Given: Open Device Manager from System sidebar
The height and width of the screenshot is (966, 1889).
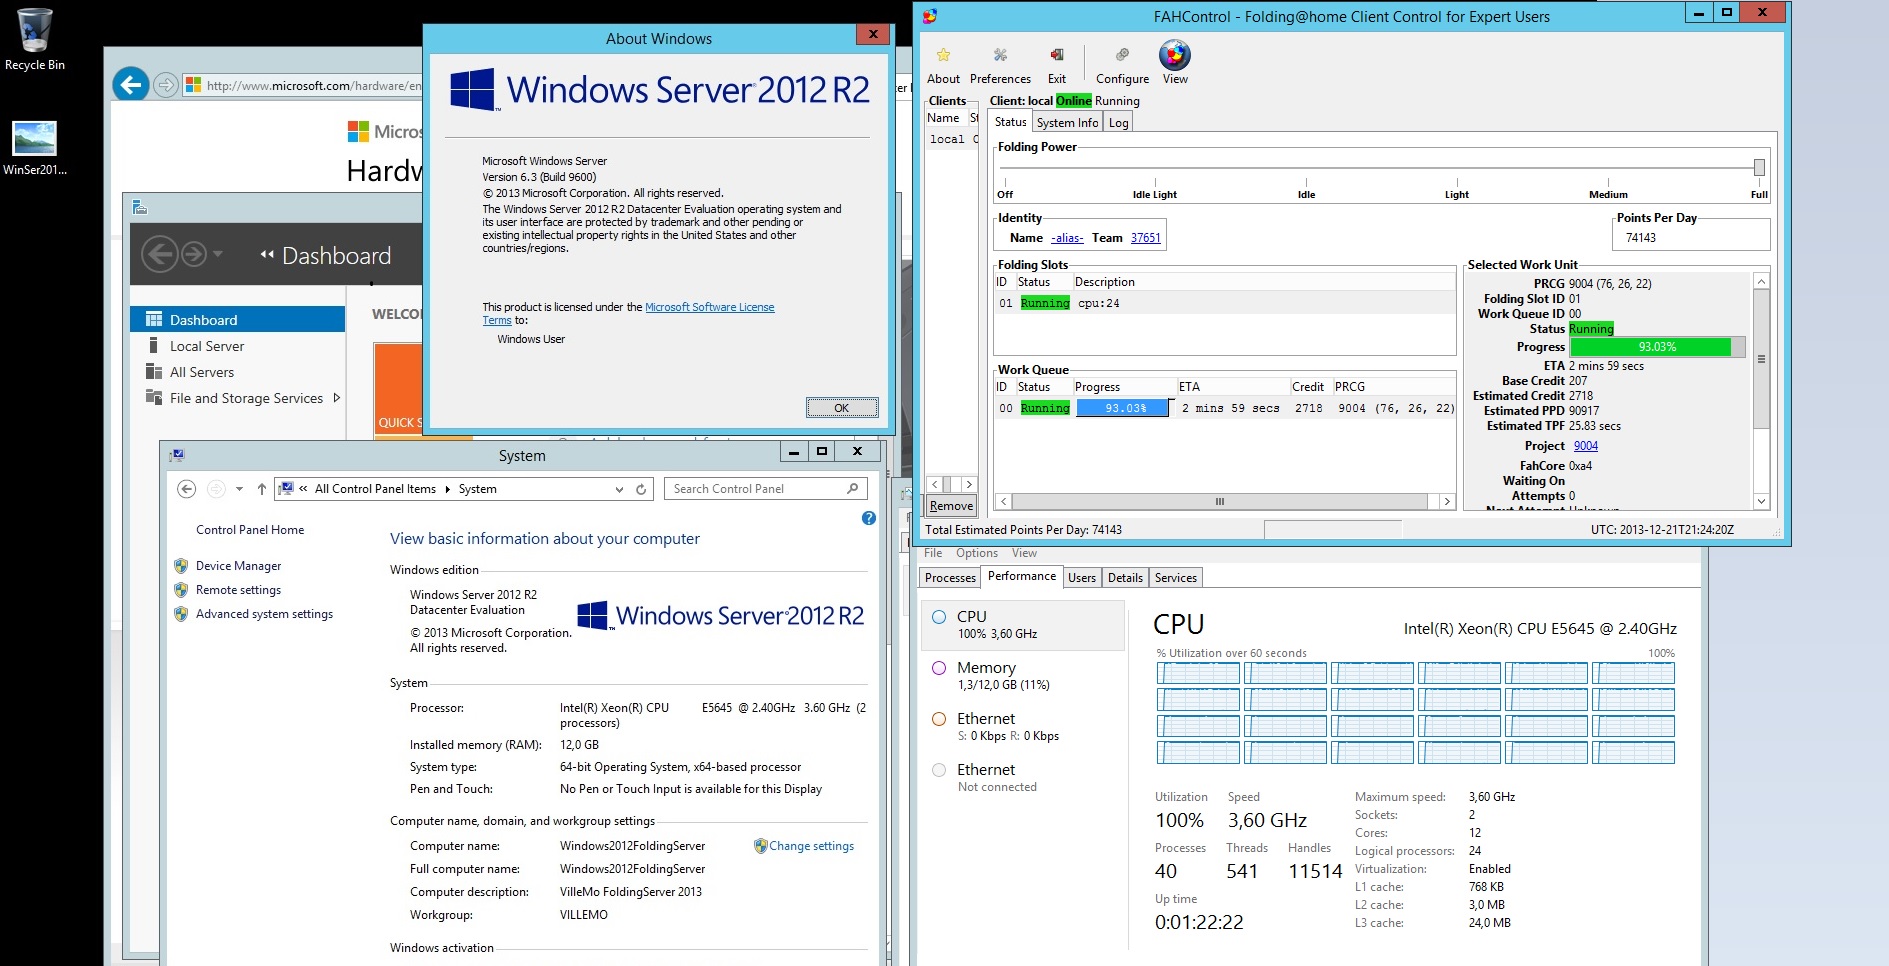Looking at the screenshot, I should point(238,566).
